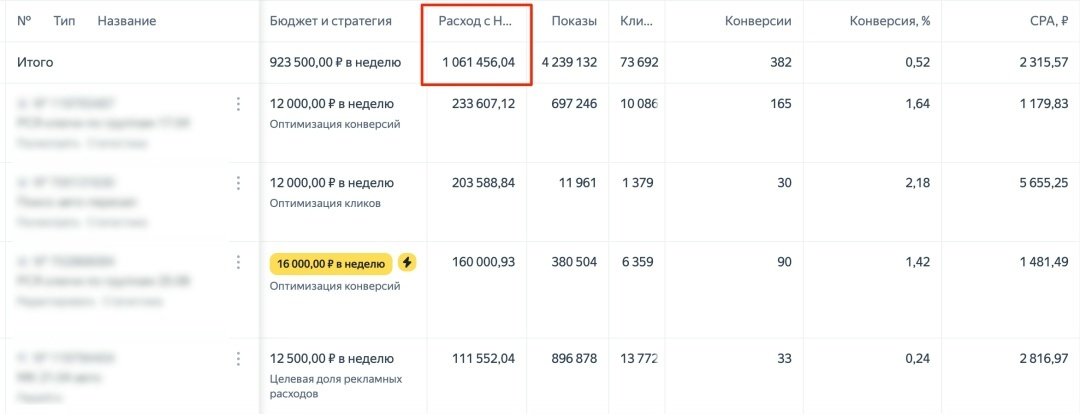Sort by Показы column header
Screen dimensions: 1080x414
(574, 21)
